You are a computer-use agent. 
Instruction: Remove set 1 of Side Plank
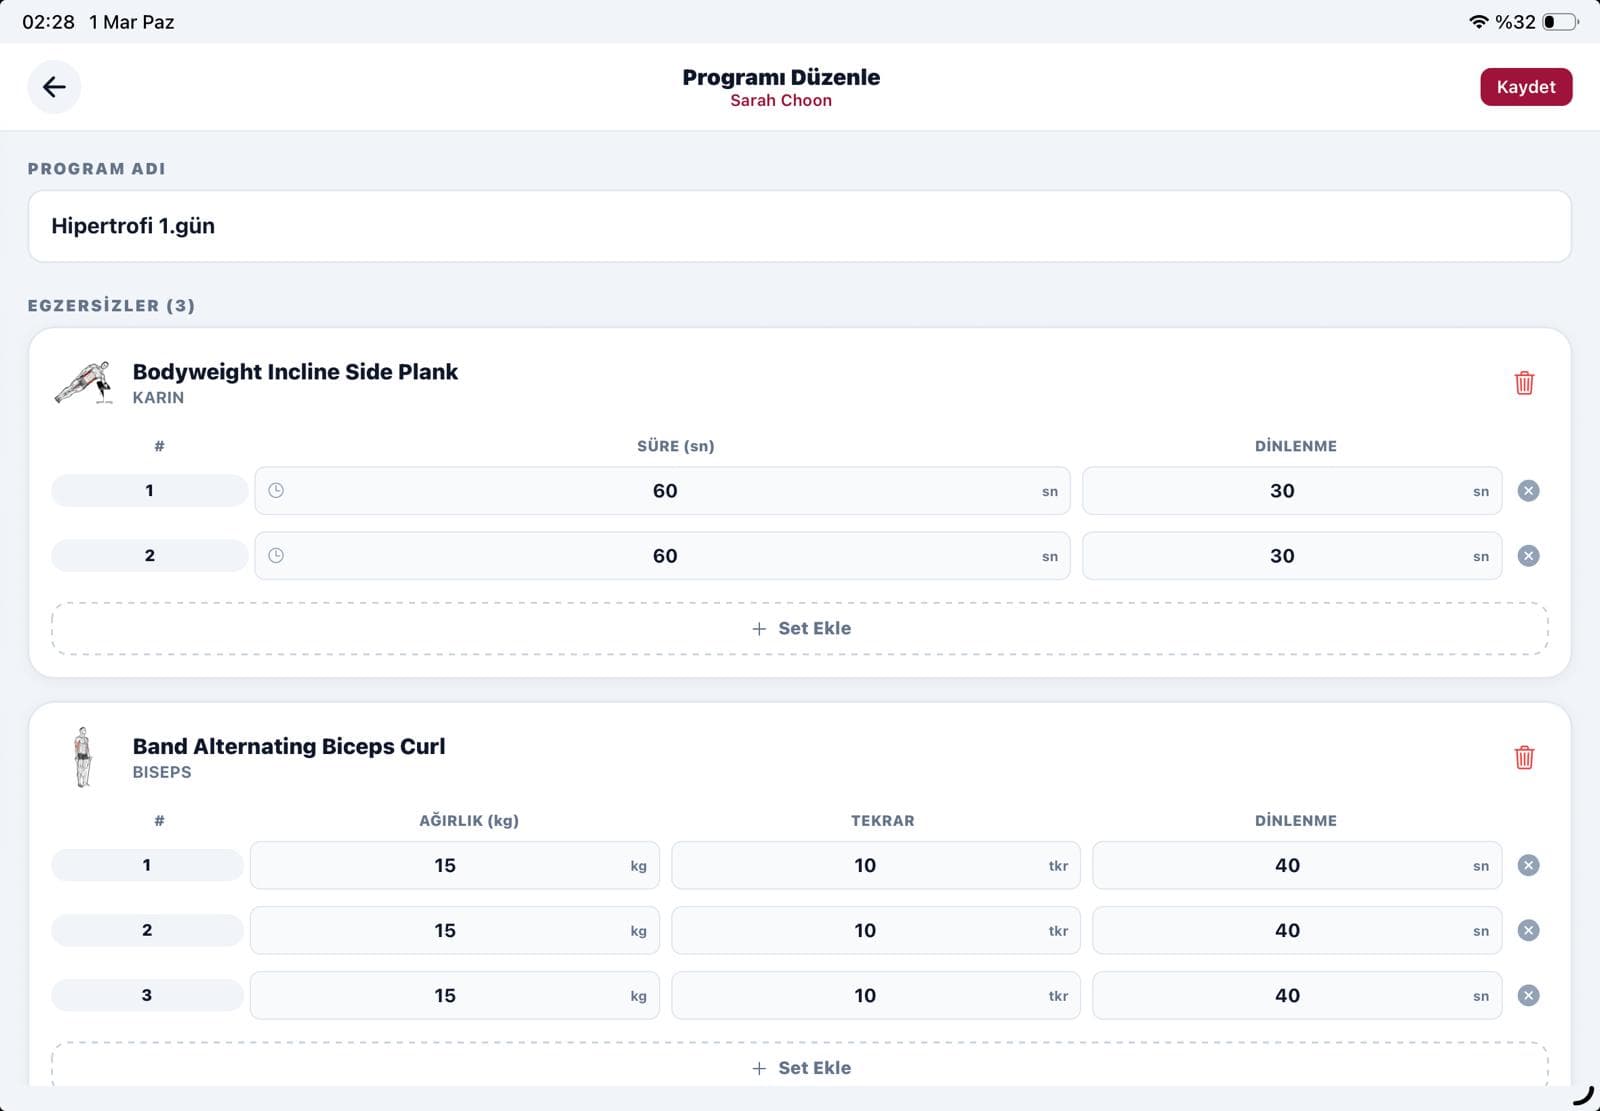1528,491
